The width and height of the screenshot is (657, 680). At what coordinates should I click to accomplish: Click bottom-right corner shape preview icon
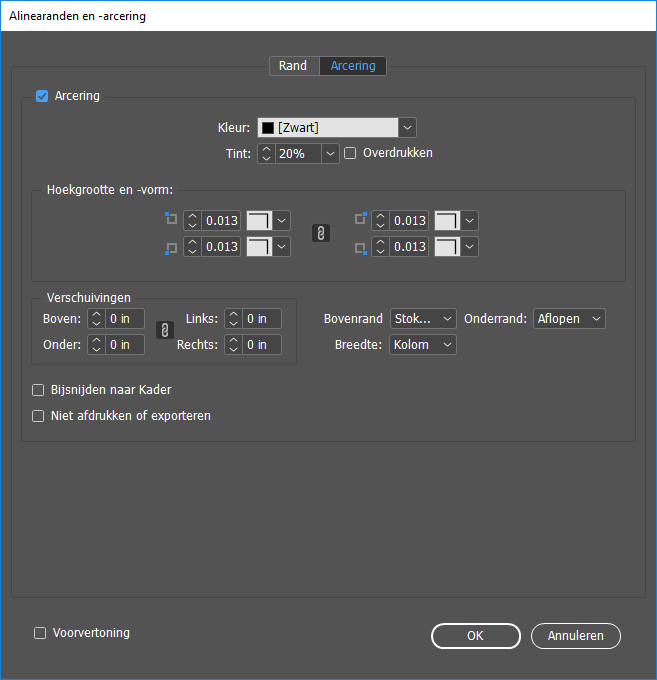(x=447, y=246)
